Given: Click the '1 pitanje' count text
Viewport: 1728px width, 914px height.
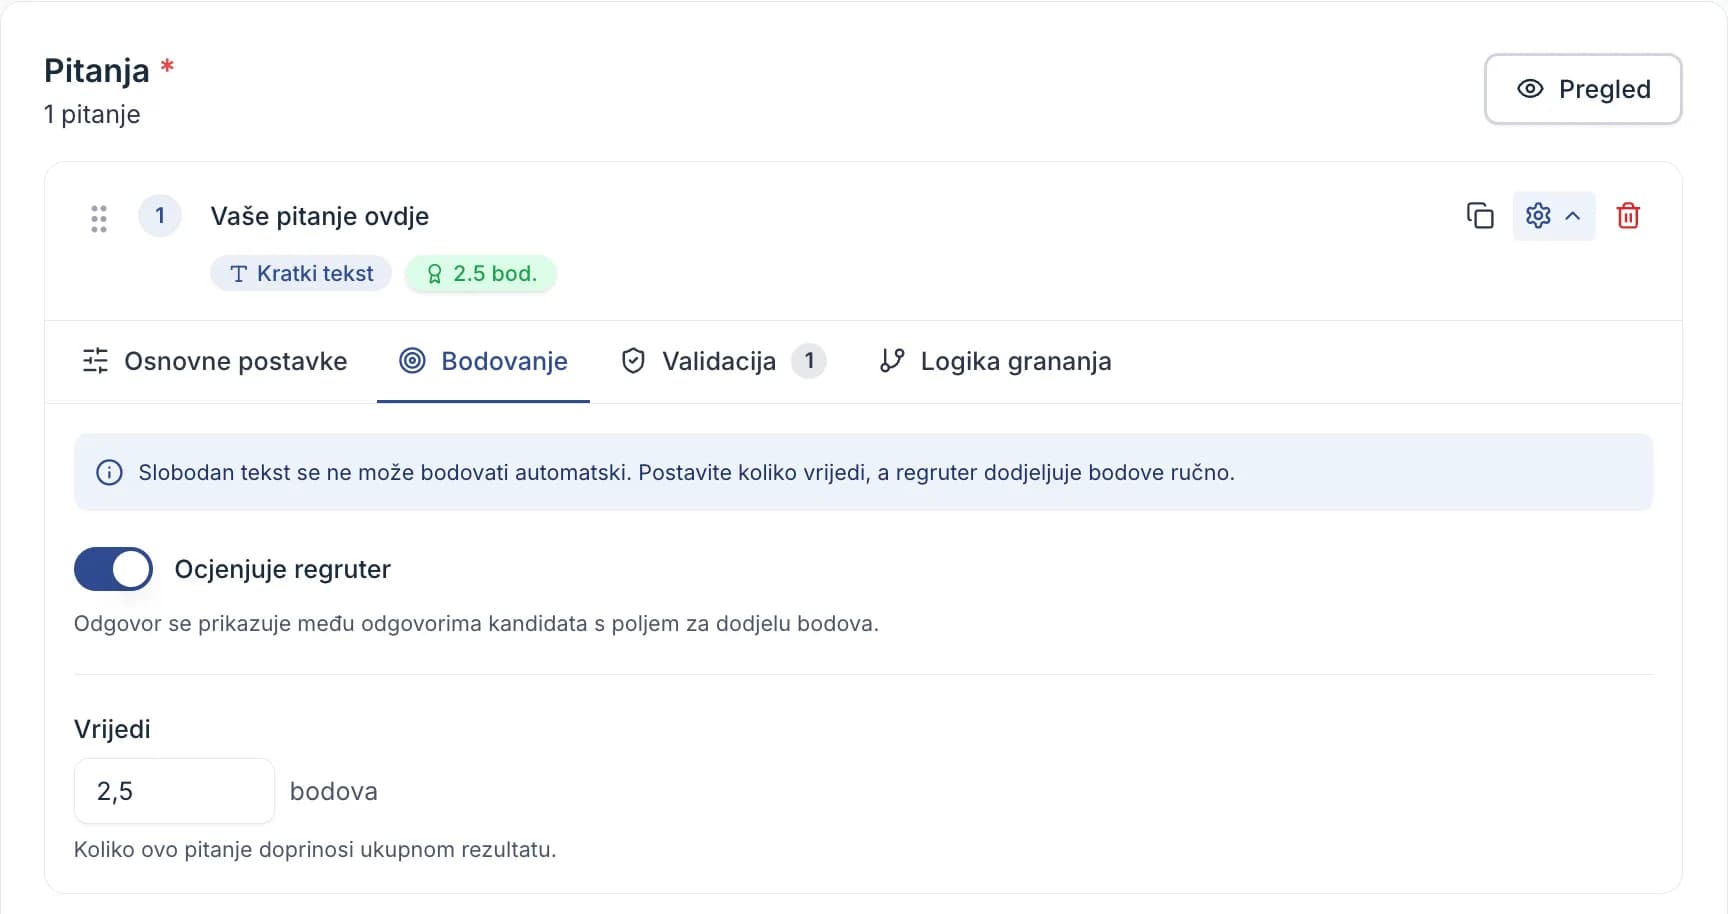Looking at the screenshot, I should tap(92, 114).
